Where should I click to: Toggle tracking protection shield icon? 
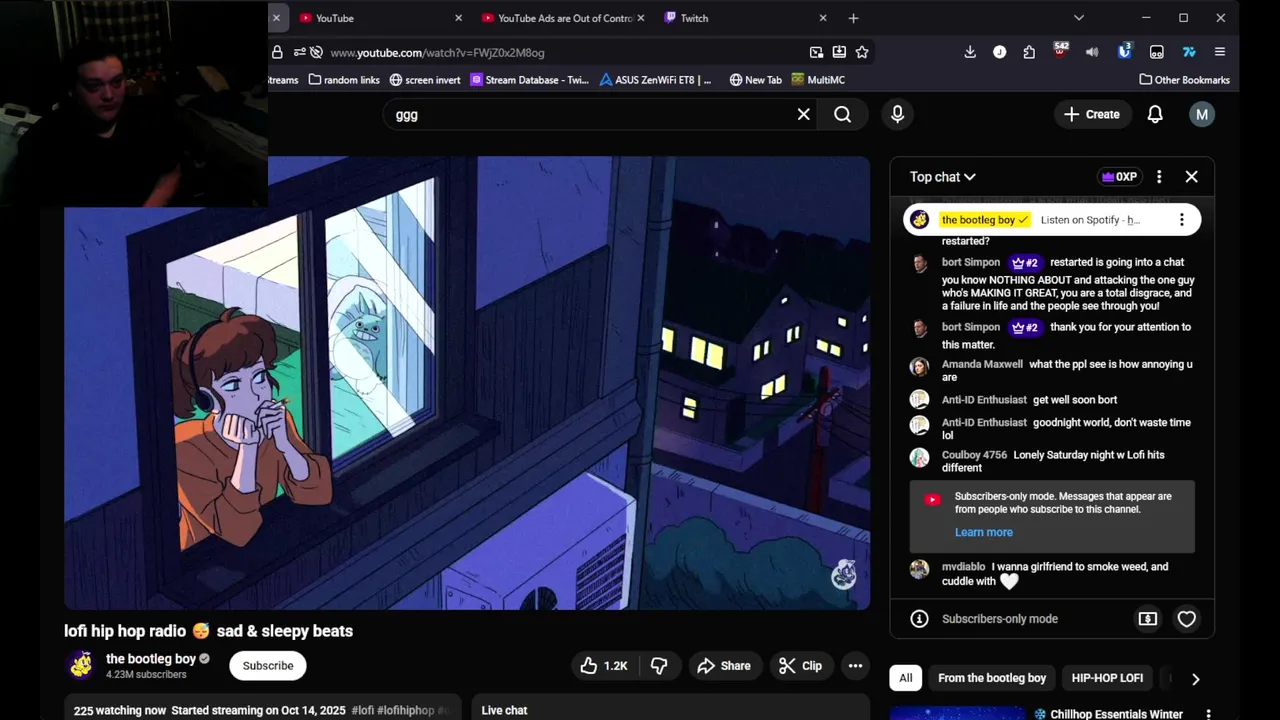tap(316, 52)
